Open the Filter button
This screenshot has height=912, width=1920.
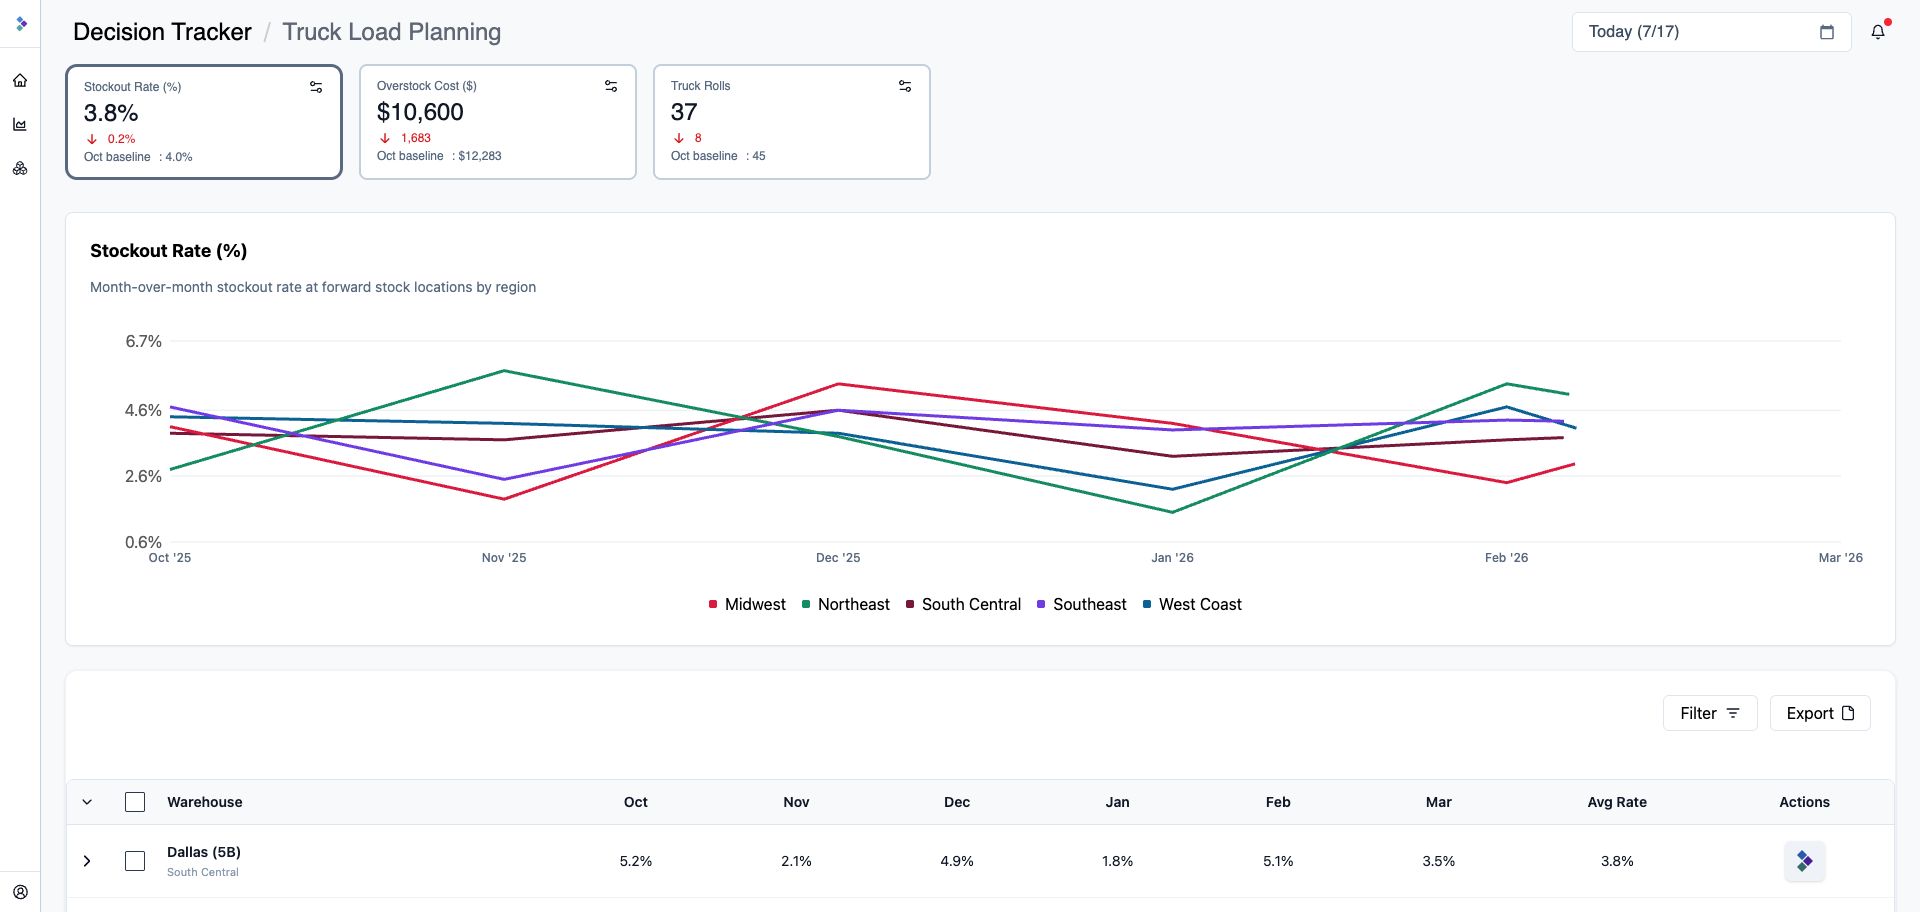(1710, 713)
